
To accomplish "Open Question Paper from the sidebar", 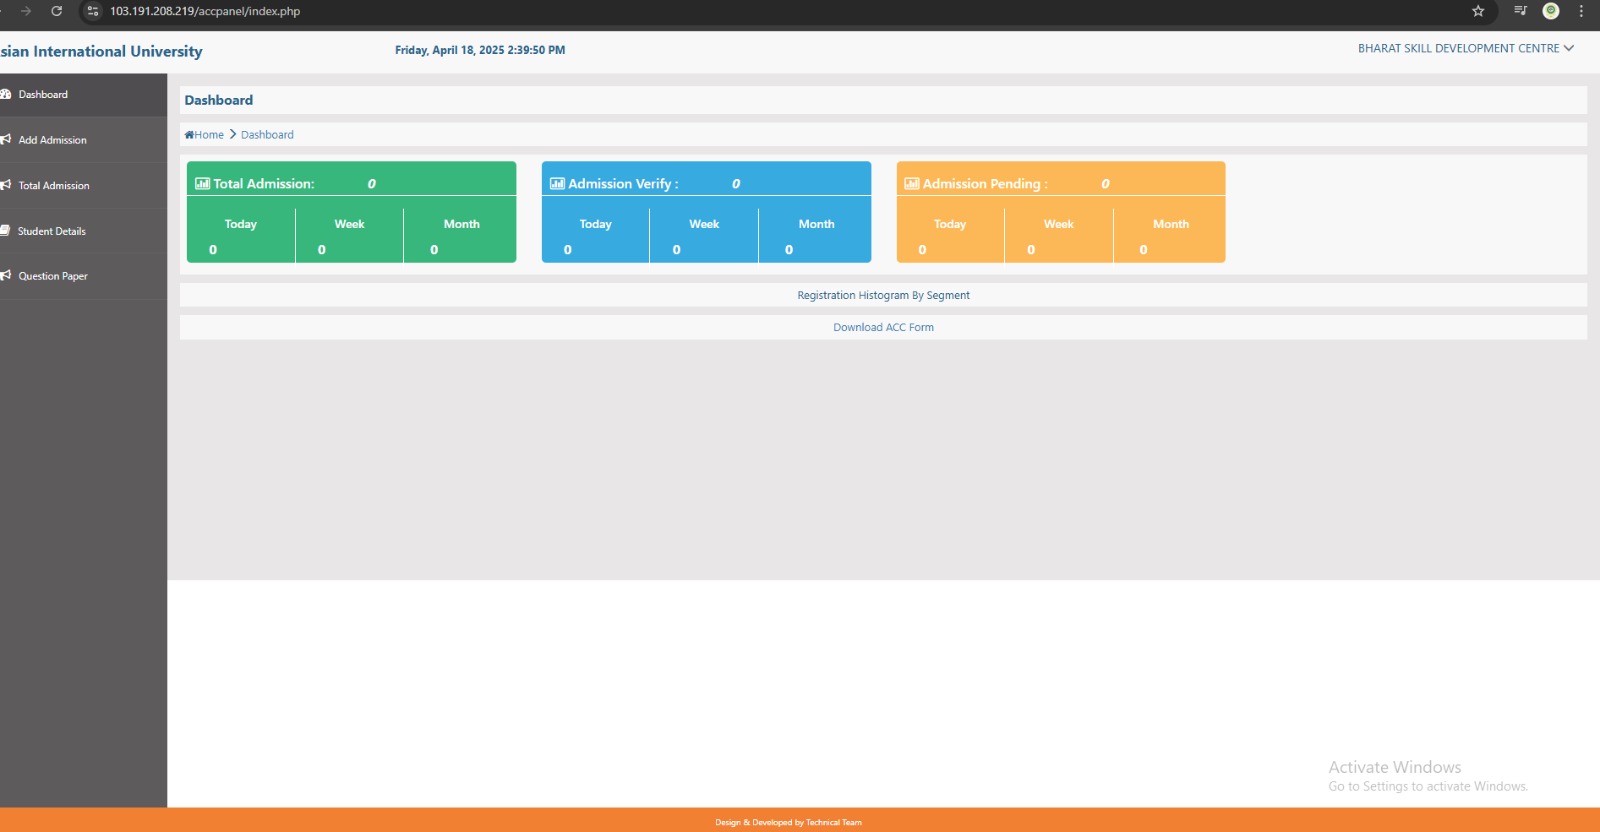I will coord(83,276).
